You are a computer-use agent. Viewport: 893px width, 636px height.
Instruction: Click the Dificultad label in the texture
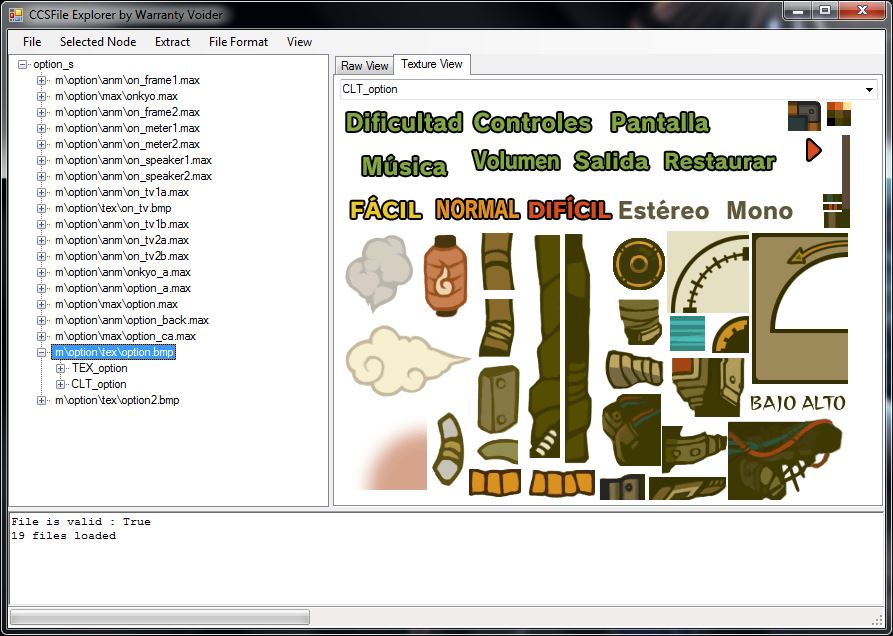click(x=404, y=122)
